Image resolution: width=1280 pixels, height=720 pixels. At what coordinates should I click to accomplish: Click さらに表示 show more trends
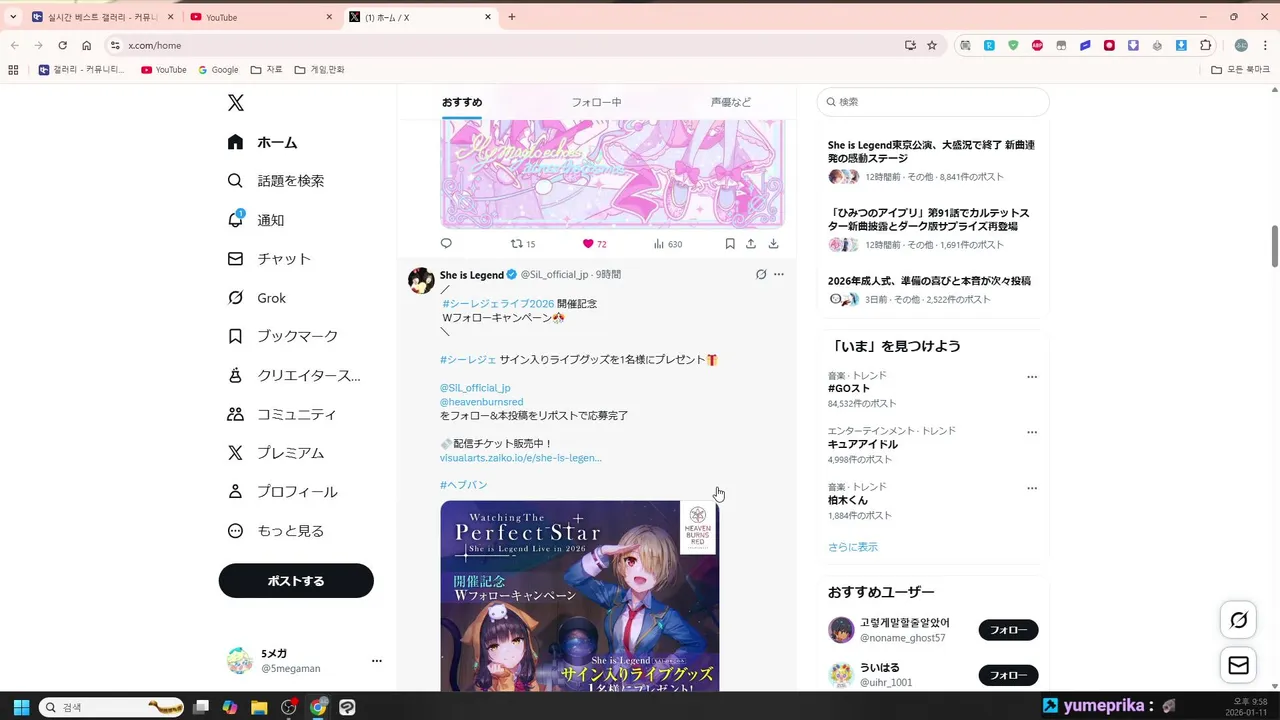click(853, 547)
